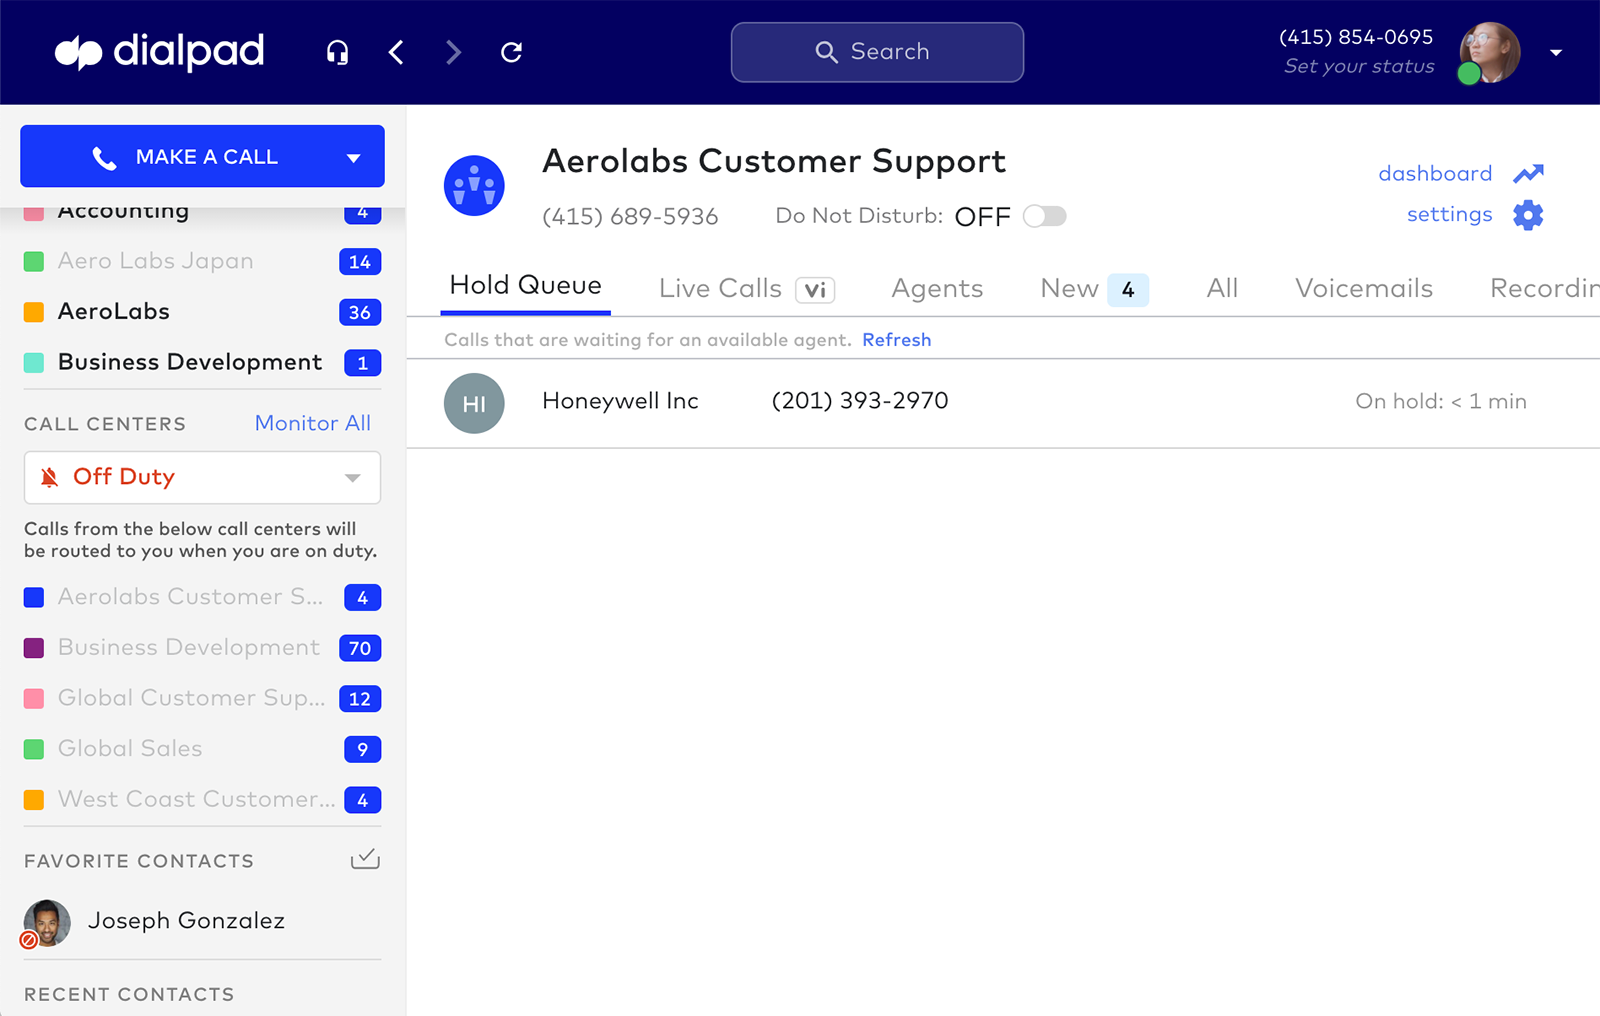Select the Honeywell Inc caller name
The image size is (1600, 1016).
coord(620,401)
